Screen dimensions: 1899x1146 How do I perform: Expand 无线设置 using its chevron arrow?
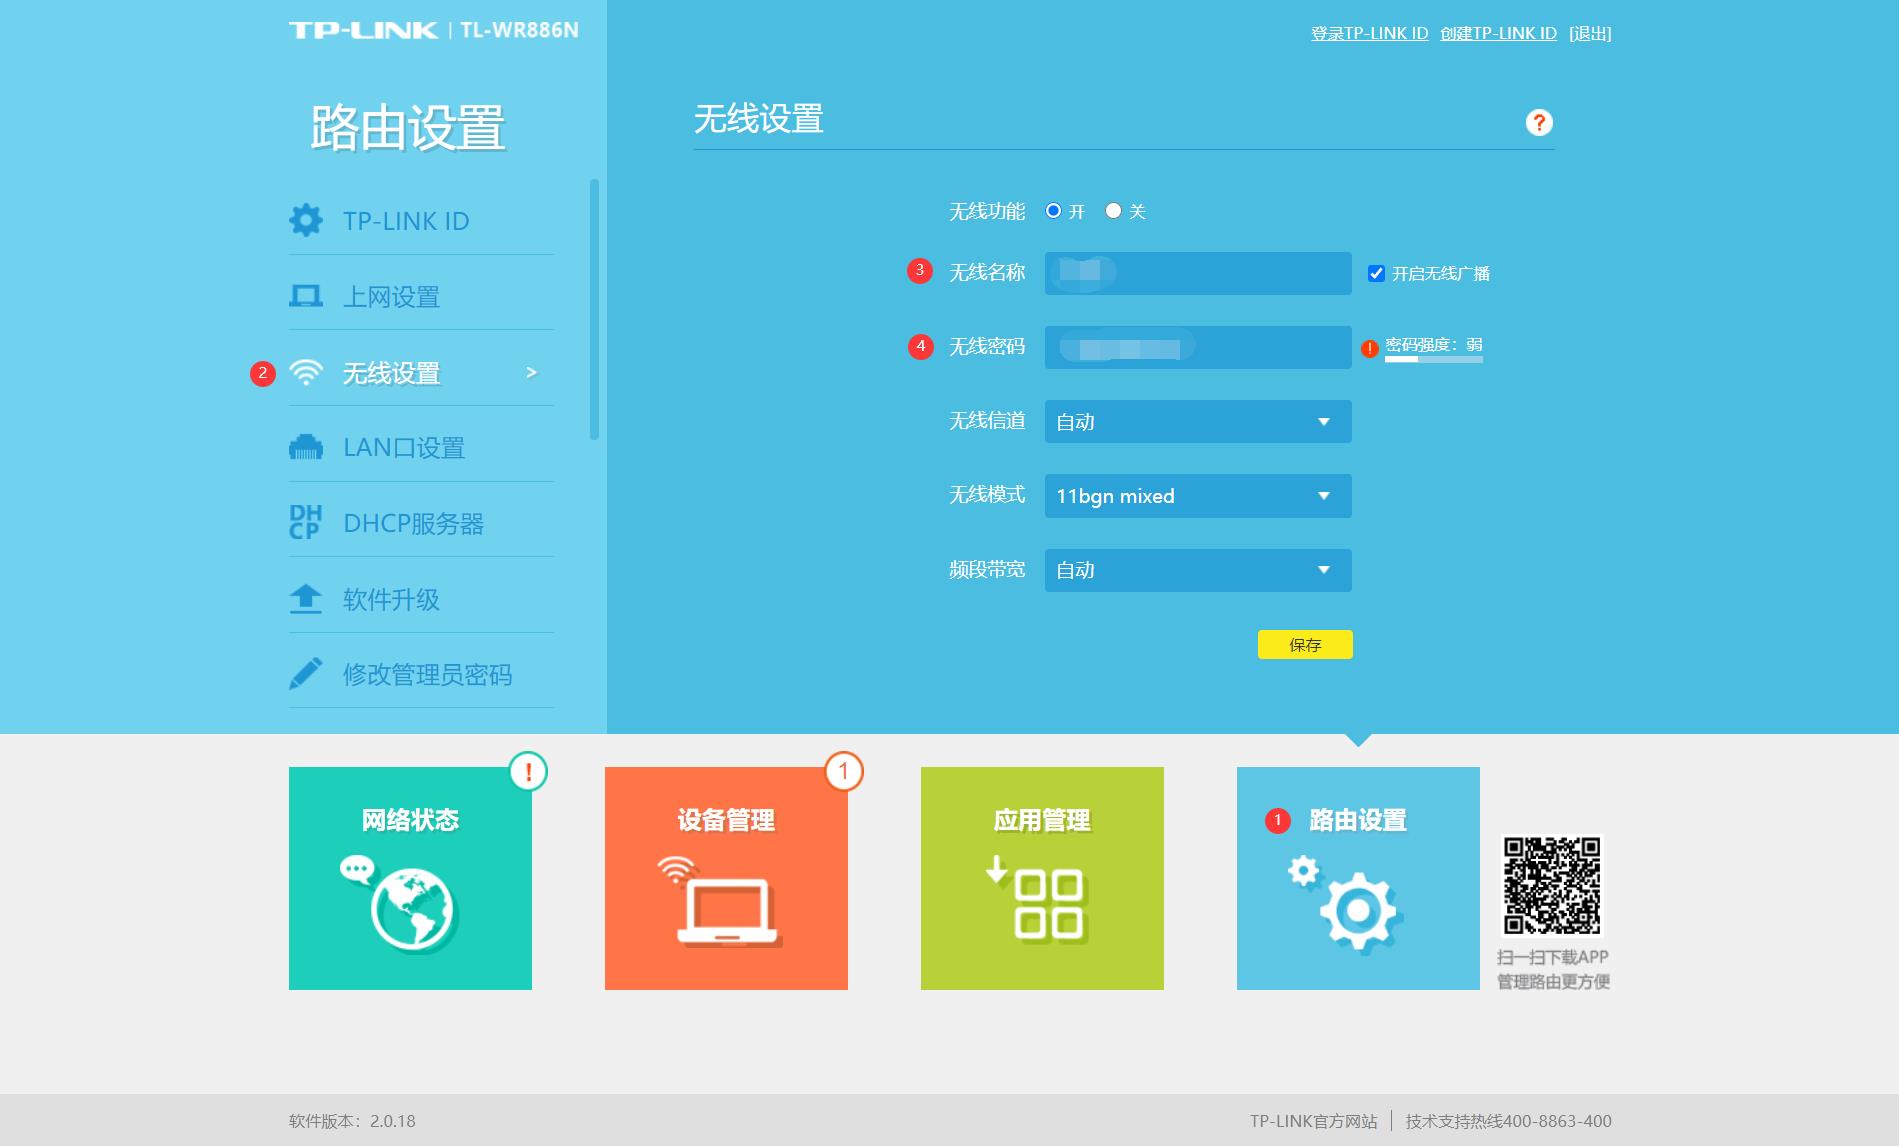pyautogui.click(x=531, y=372)
